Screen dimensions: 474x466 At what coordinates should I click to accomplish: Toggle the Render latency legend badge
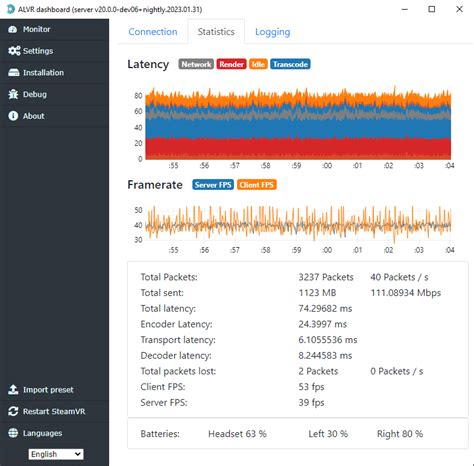tap(231, 64)
